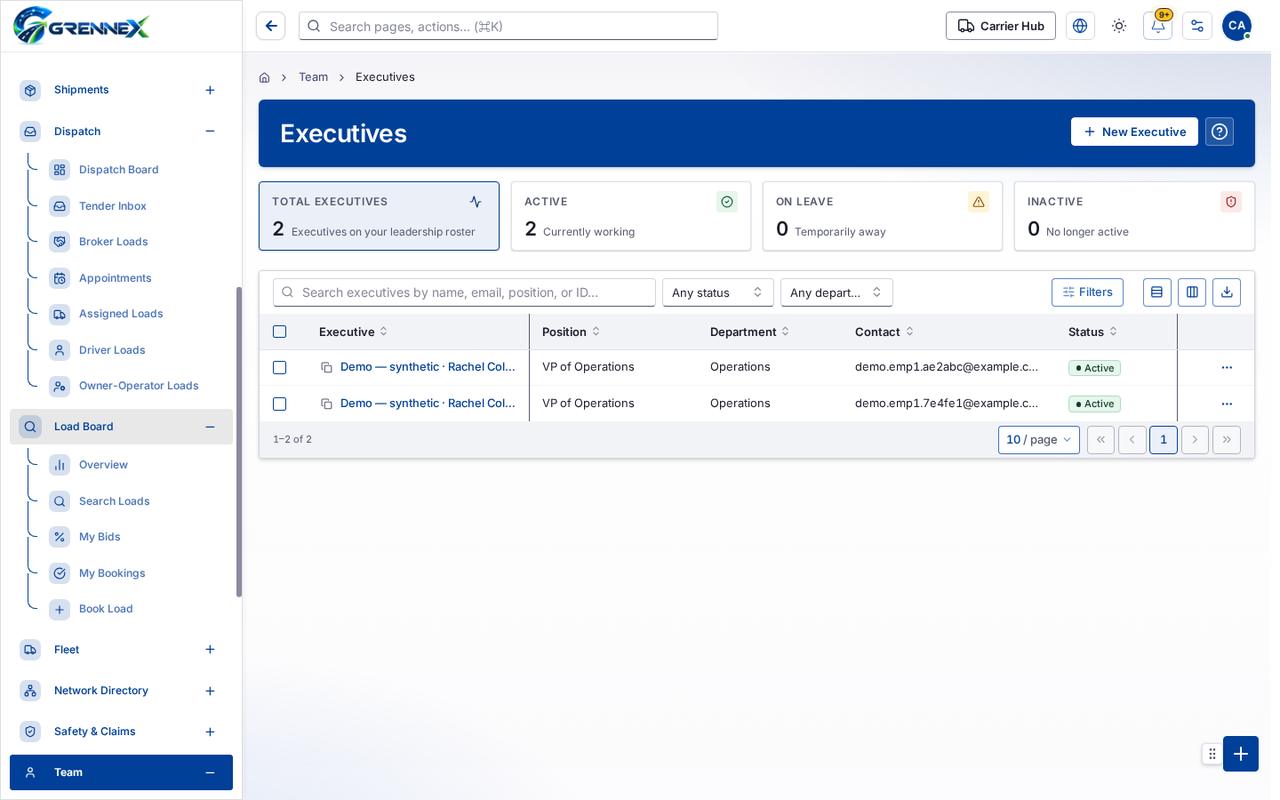Open the CA user avatar
This screenshot has height=800, width=1280.
point(1237,26)
